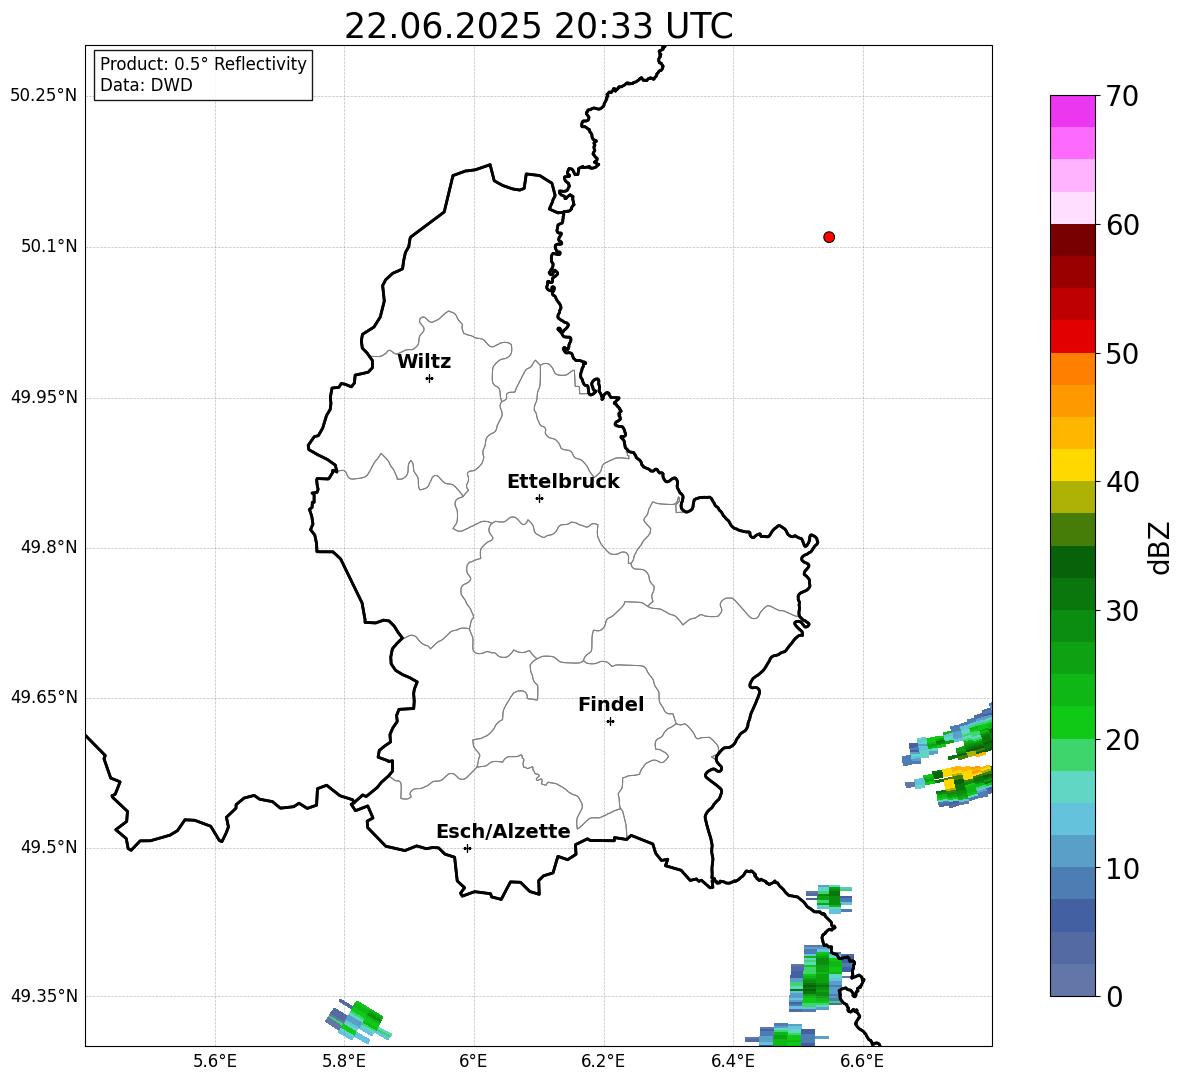Click the Ettelbruck city label
This screenshot has width=1184, height=1081.
tap(563, 482)
